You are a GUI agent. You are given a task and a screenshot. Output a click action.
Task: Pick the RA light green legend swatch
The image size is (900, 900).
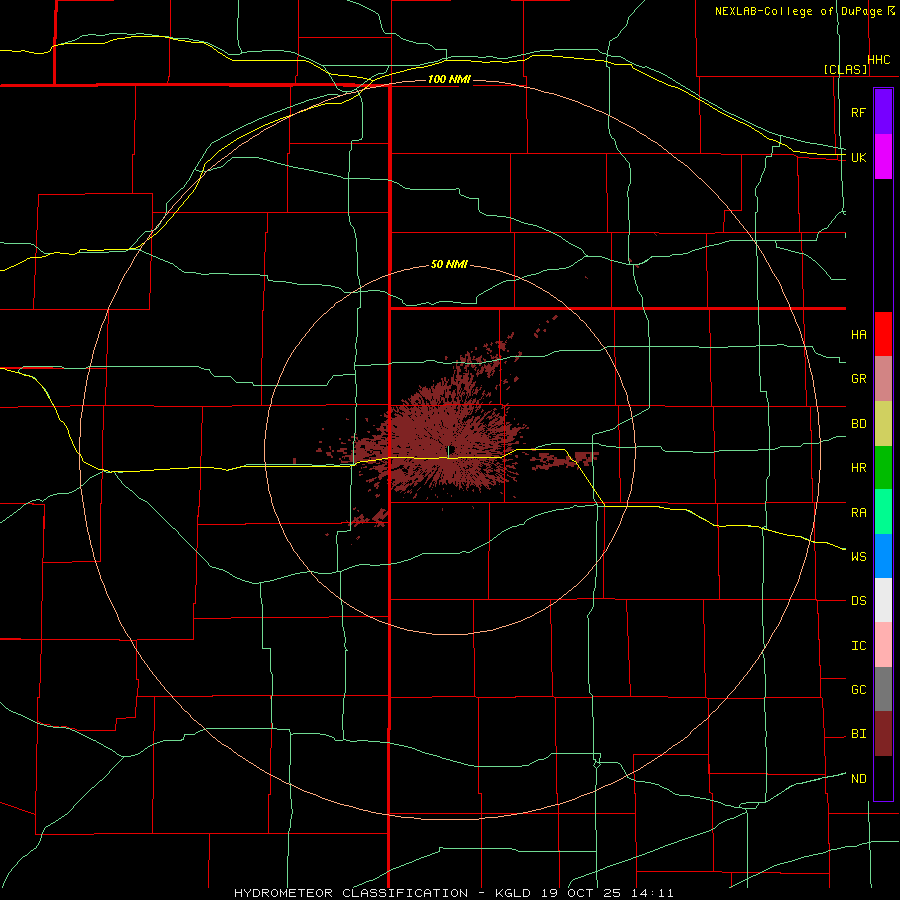pos(883,512)
